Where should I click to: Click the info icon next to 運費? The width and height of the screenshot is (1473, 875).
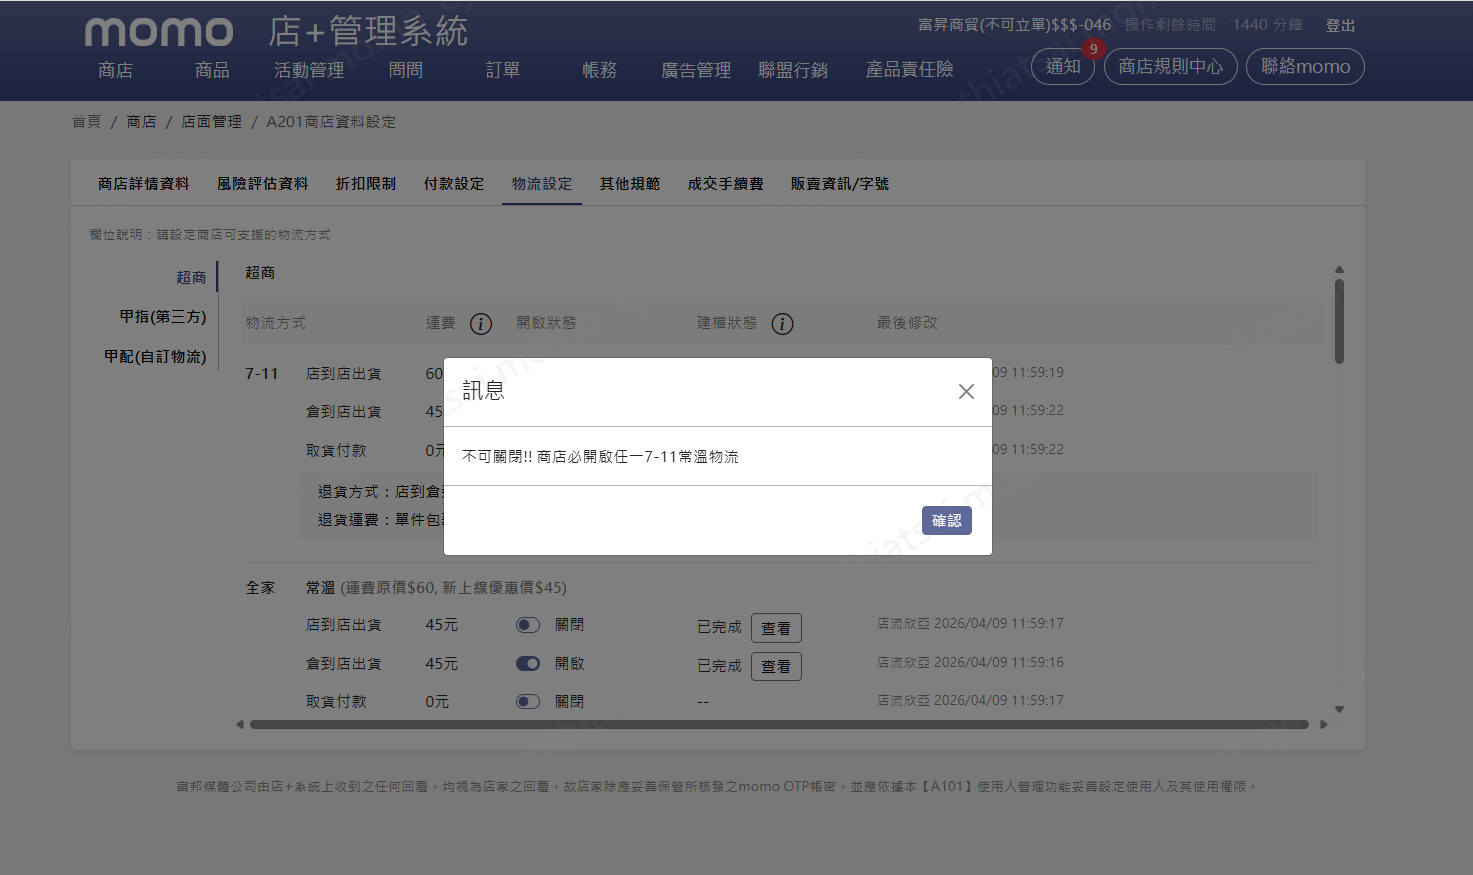[481, 324]
